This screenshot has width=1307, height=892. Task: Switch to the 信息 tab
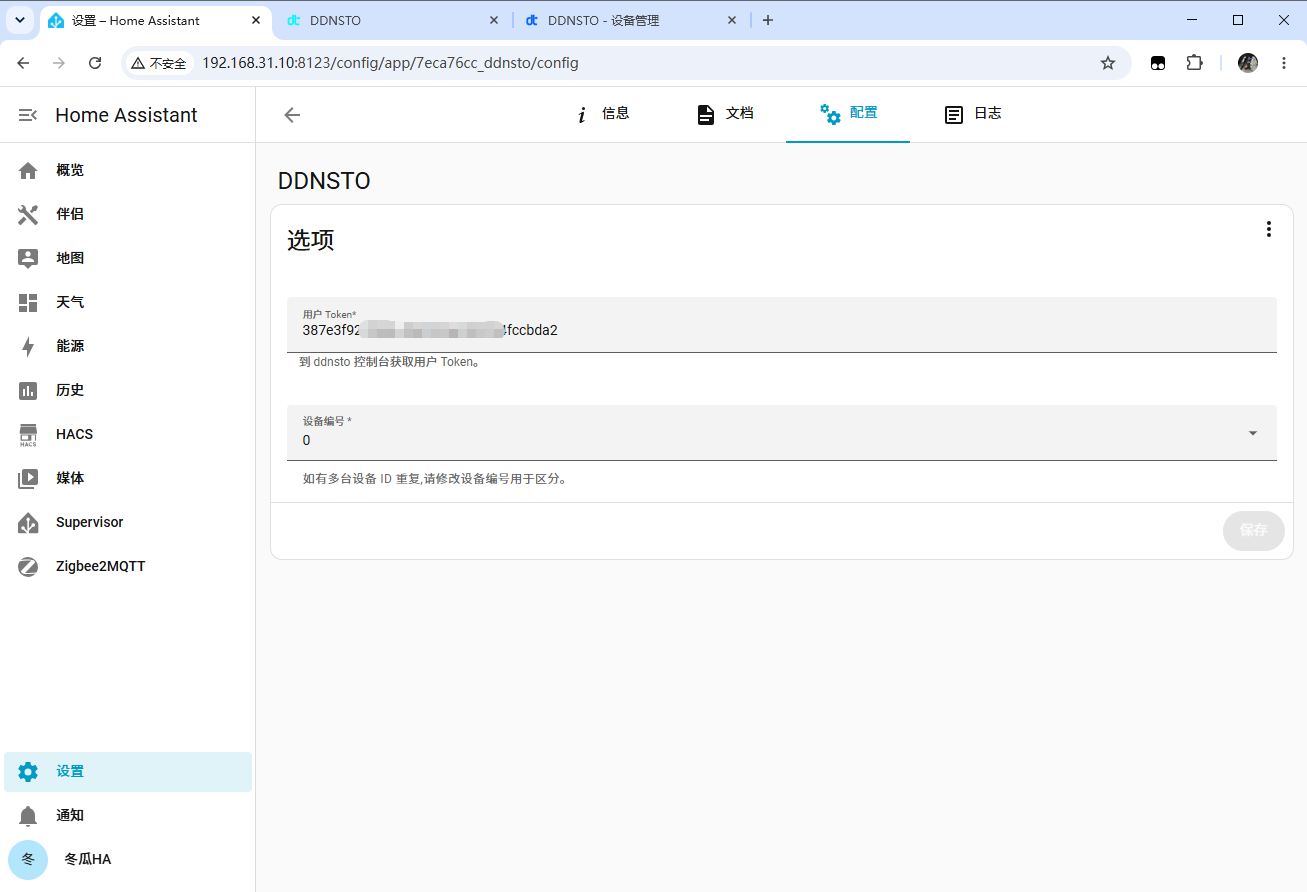602,114
